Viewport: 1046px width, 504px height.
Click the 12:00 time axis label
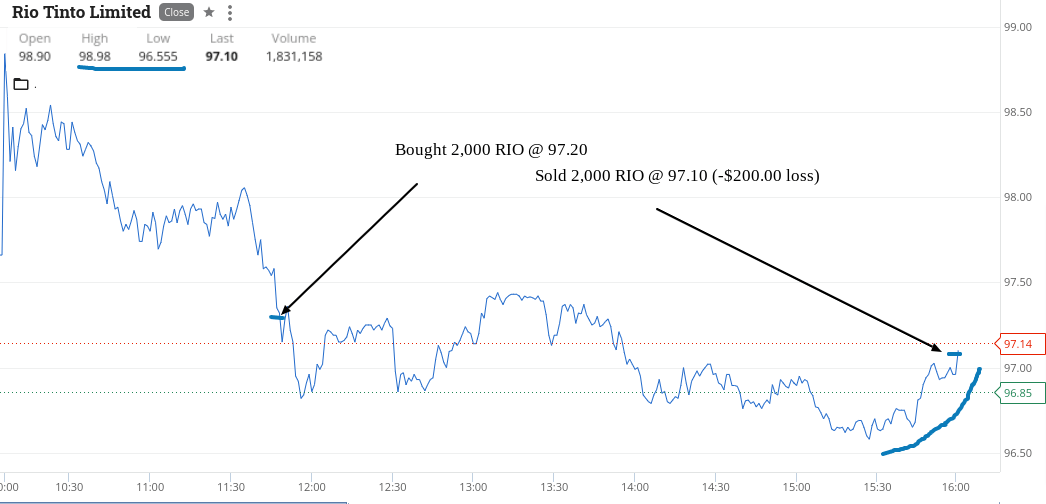pyautogui.click(x=311, y=487)
